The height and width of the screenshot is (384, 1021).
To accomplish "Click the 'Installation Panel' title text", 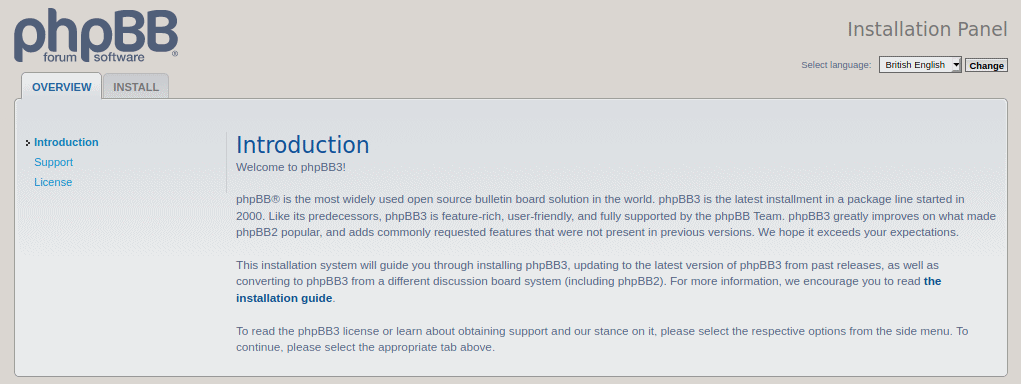I will click(927, 29).
